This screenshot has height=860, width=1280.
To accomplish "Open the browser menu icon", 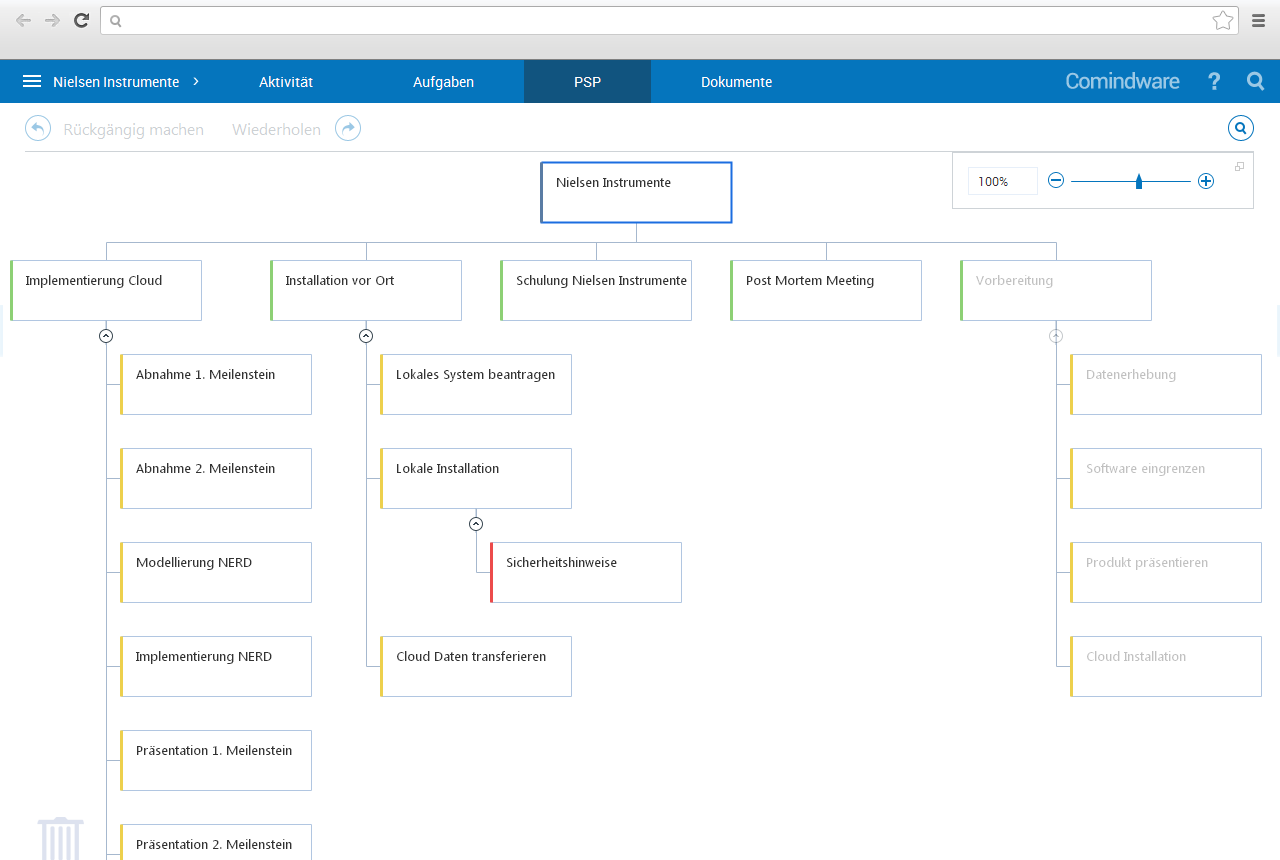I will (1259, 20).
